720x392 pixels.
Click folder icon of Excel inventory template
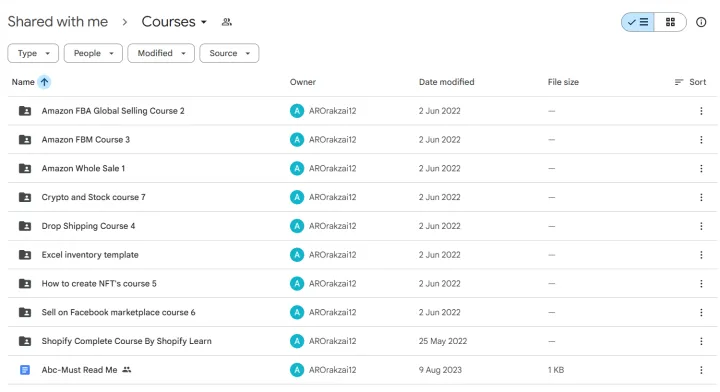click(25, 255)
